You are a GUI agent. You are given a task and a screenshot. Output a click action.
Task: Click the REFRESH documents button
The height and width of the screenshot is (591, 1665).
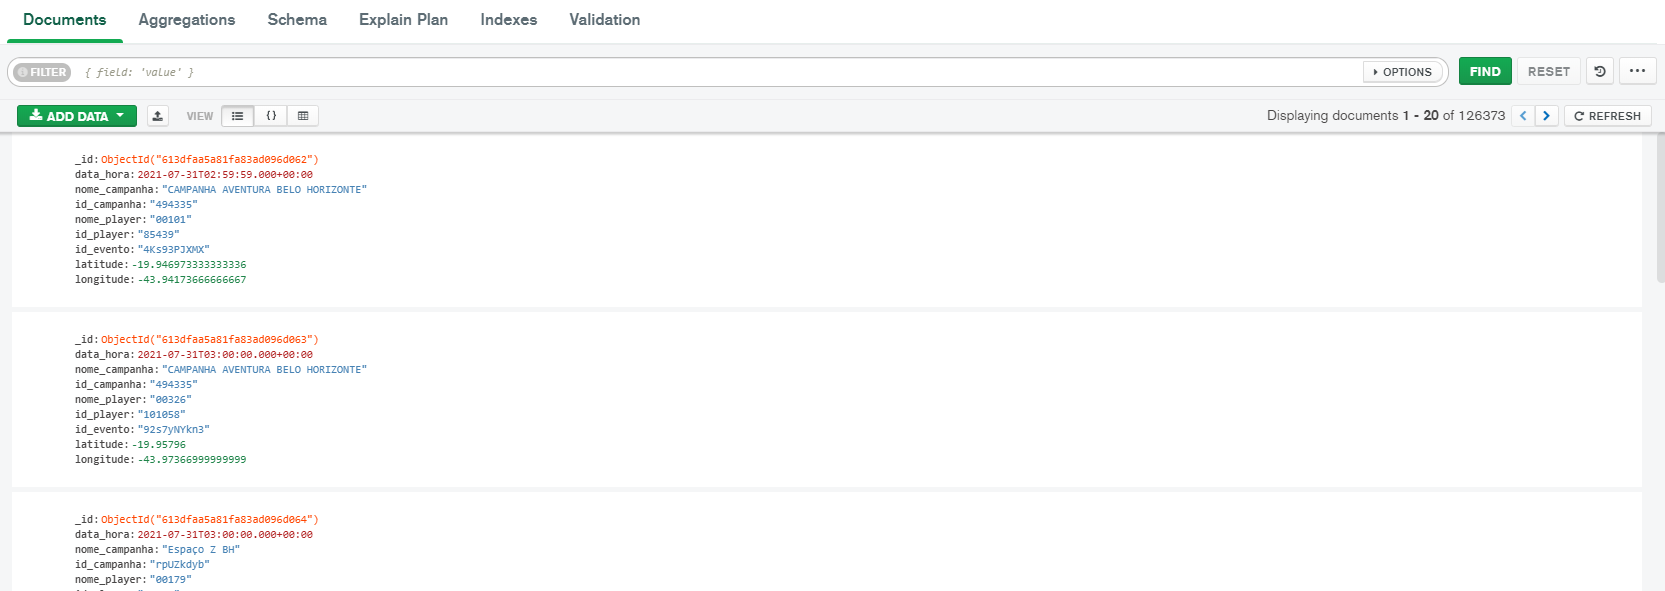[x=1607, y=116]
